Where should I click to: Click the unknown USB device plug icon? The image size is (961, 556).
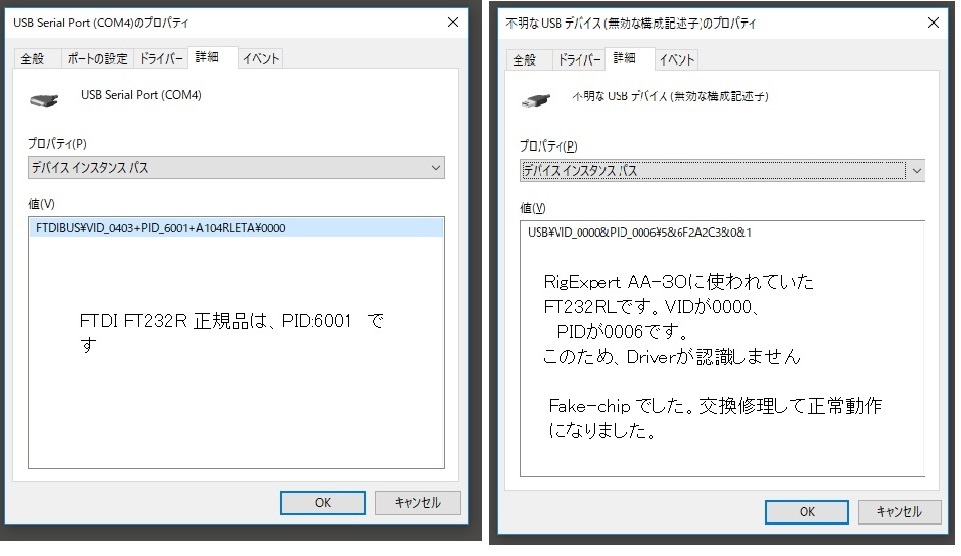point(536,100)
